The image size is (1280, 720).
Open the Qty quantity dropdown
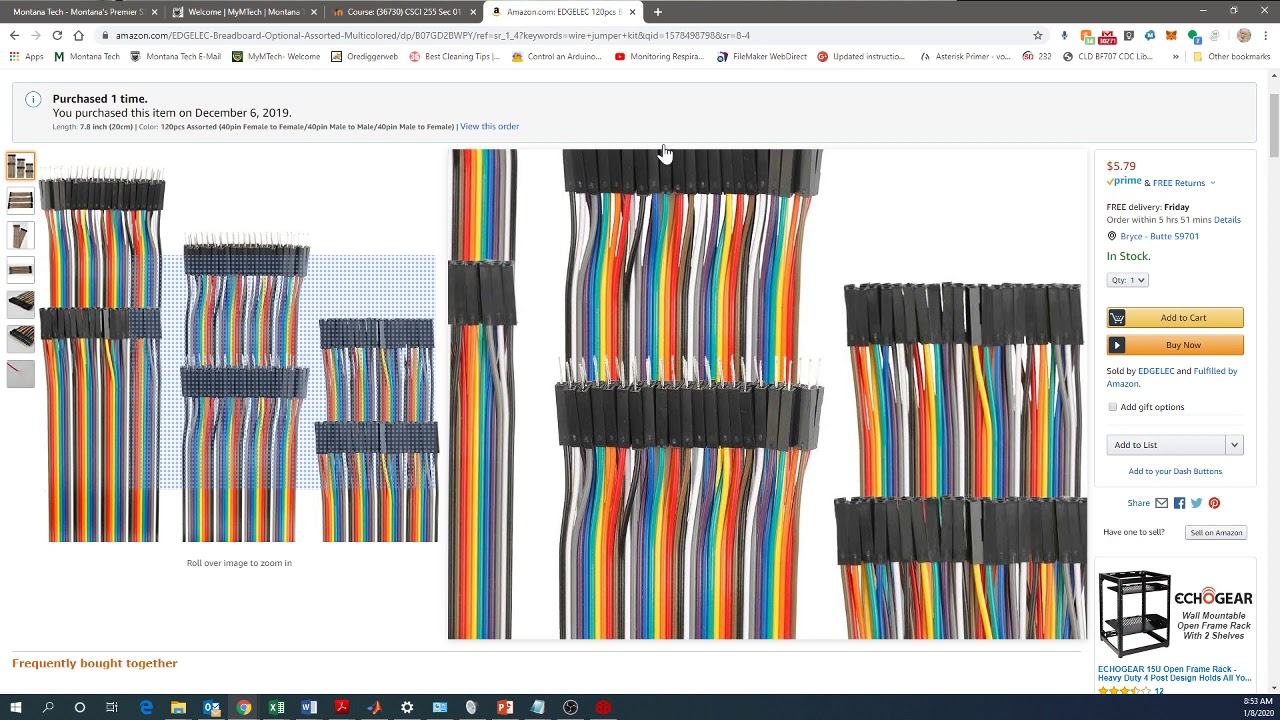[x=1127, y=280]
